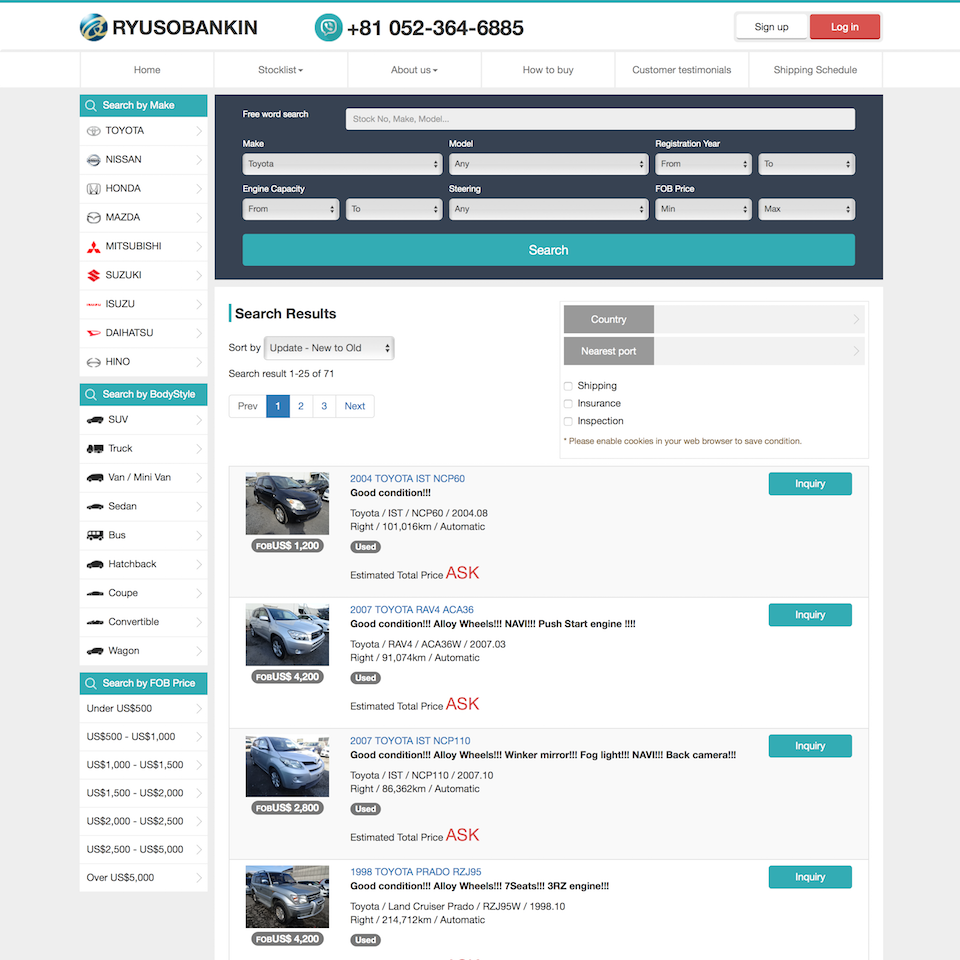Open Registration Year From dropdown
This screenshot has width=960, height=960.
703,164
